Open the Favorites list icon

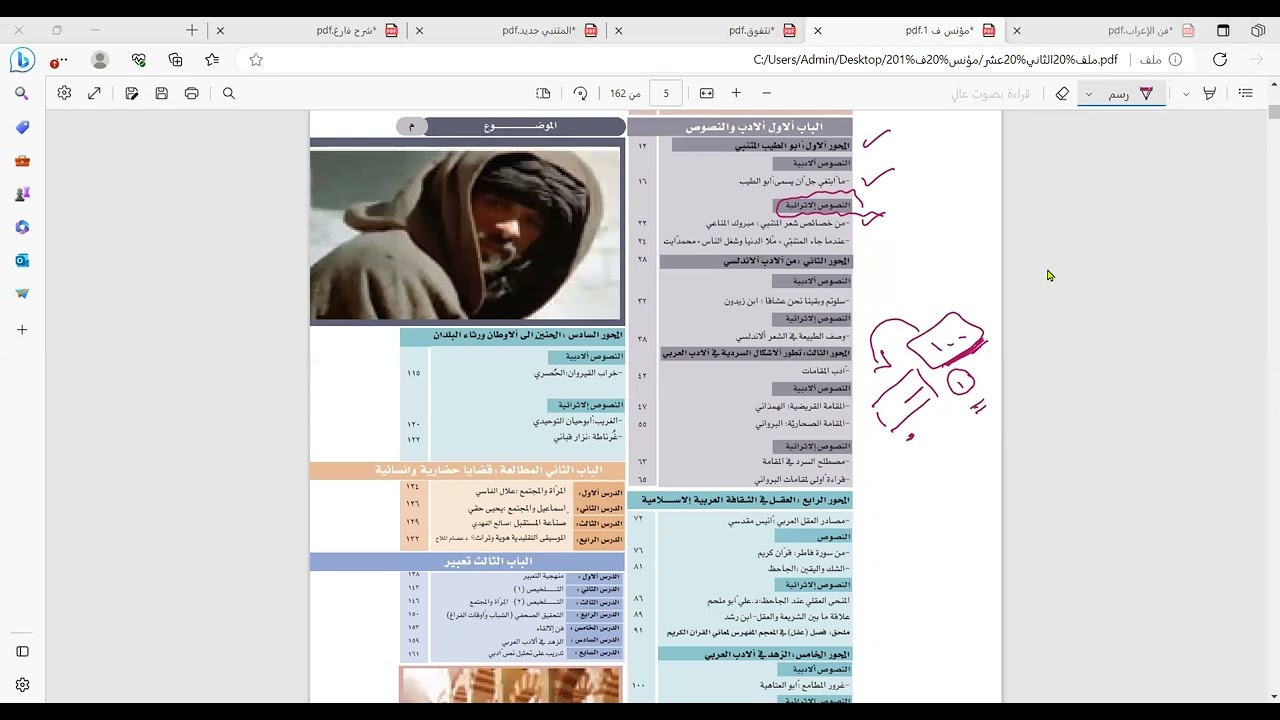coord(212,60)
